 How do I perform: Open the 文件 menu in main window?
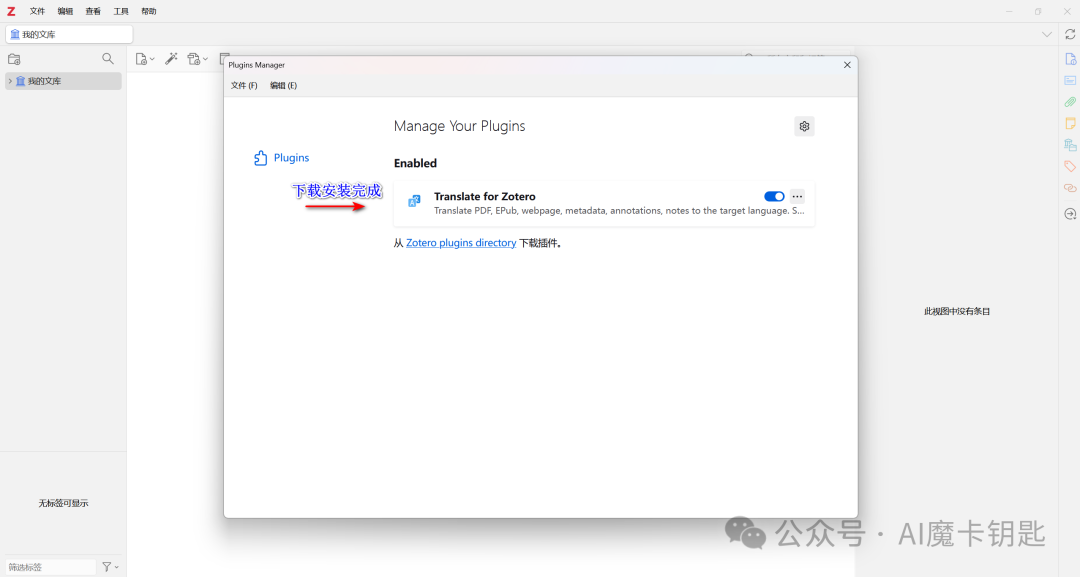[37, 11]
